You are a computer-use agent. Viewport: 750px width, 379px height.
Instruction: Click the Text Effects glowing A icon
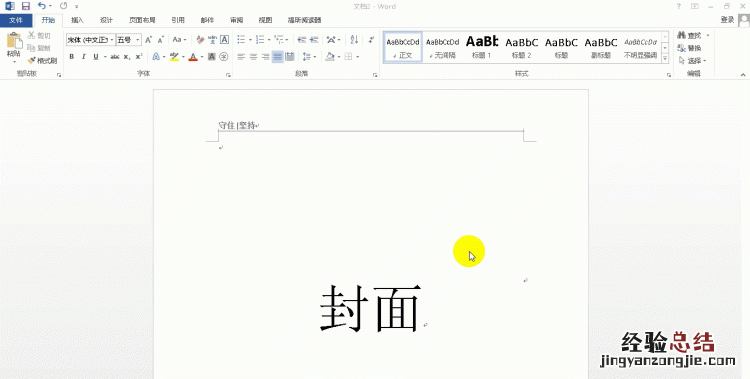click(x=156, y=56)
